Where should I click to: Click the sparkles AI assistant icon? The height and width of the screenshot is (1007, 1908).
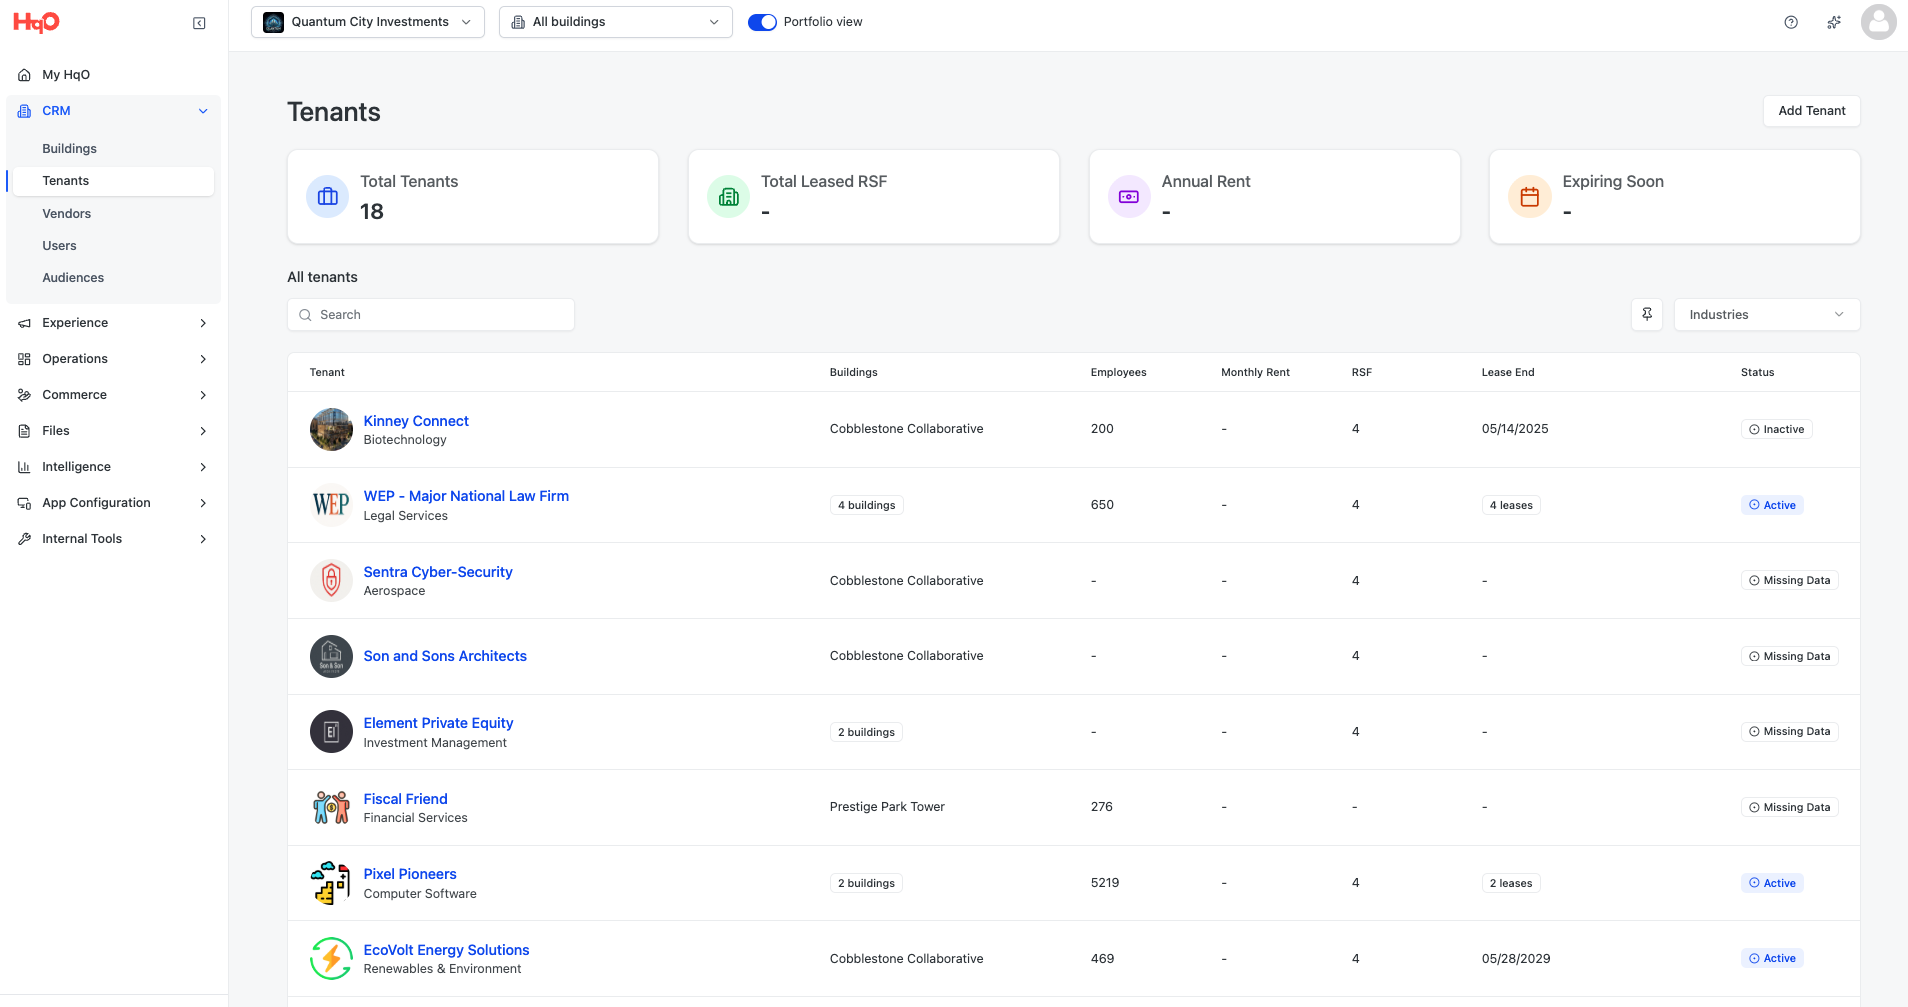point(1834,22)
